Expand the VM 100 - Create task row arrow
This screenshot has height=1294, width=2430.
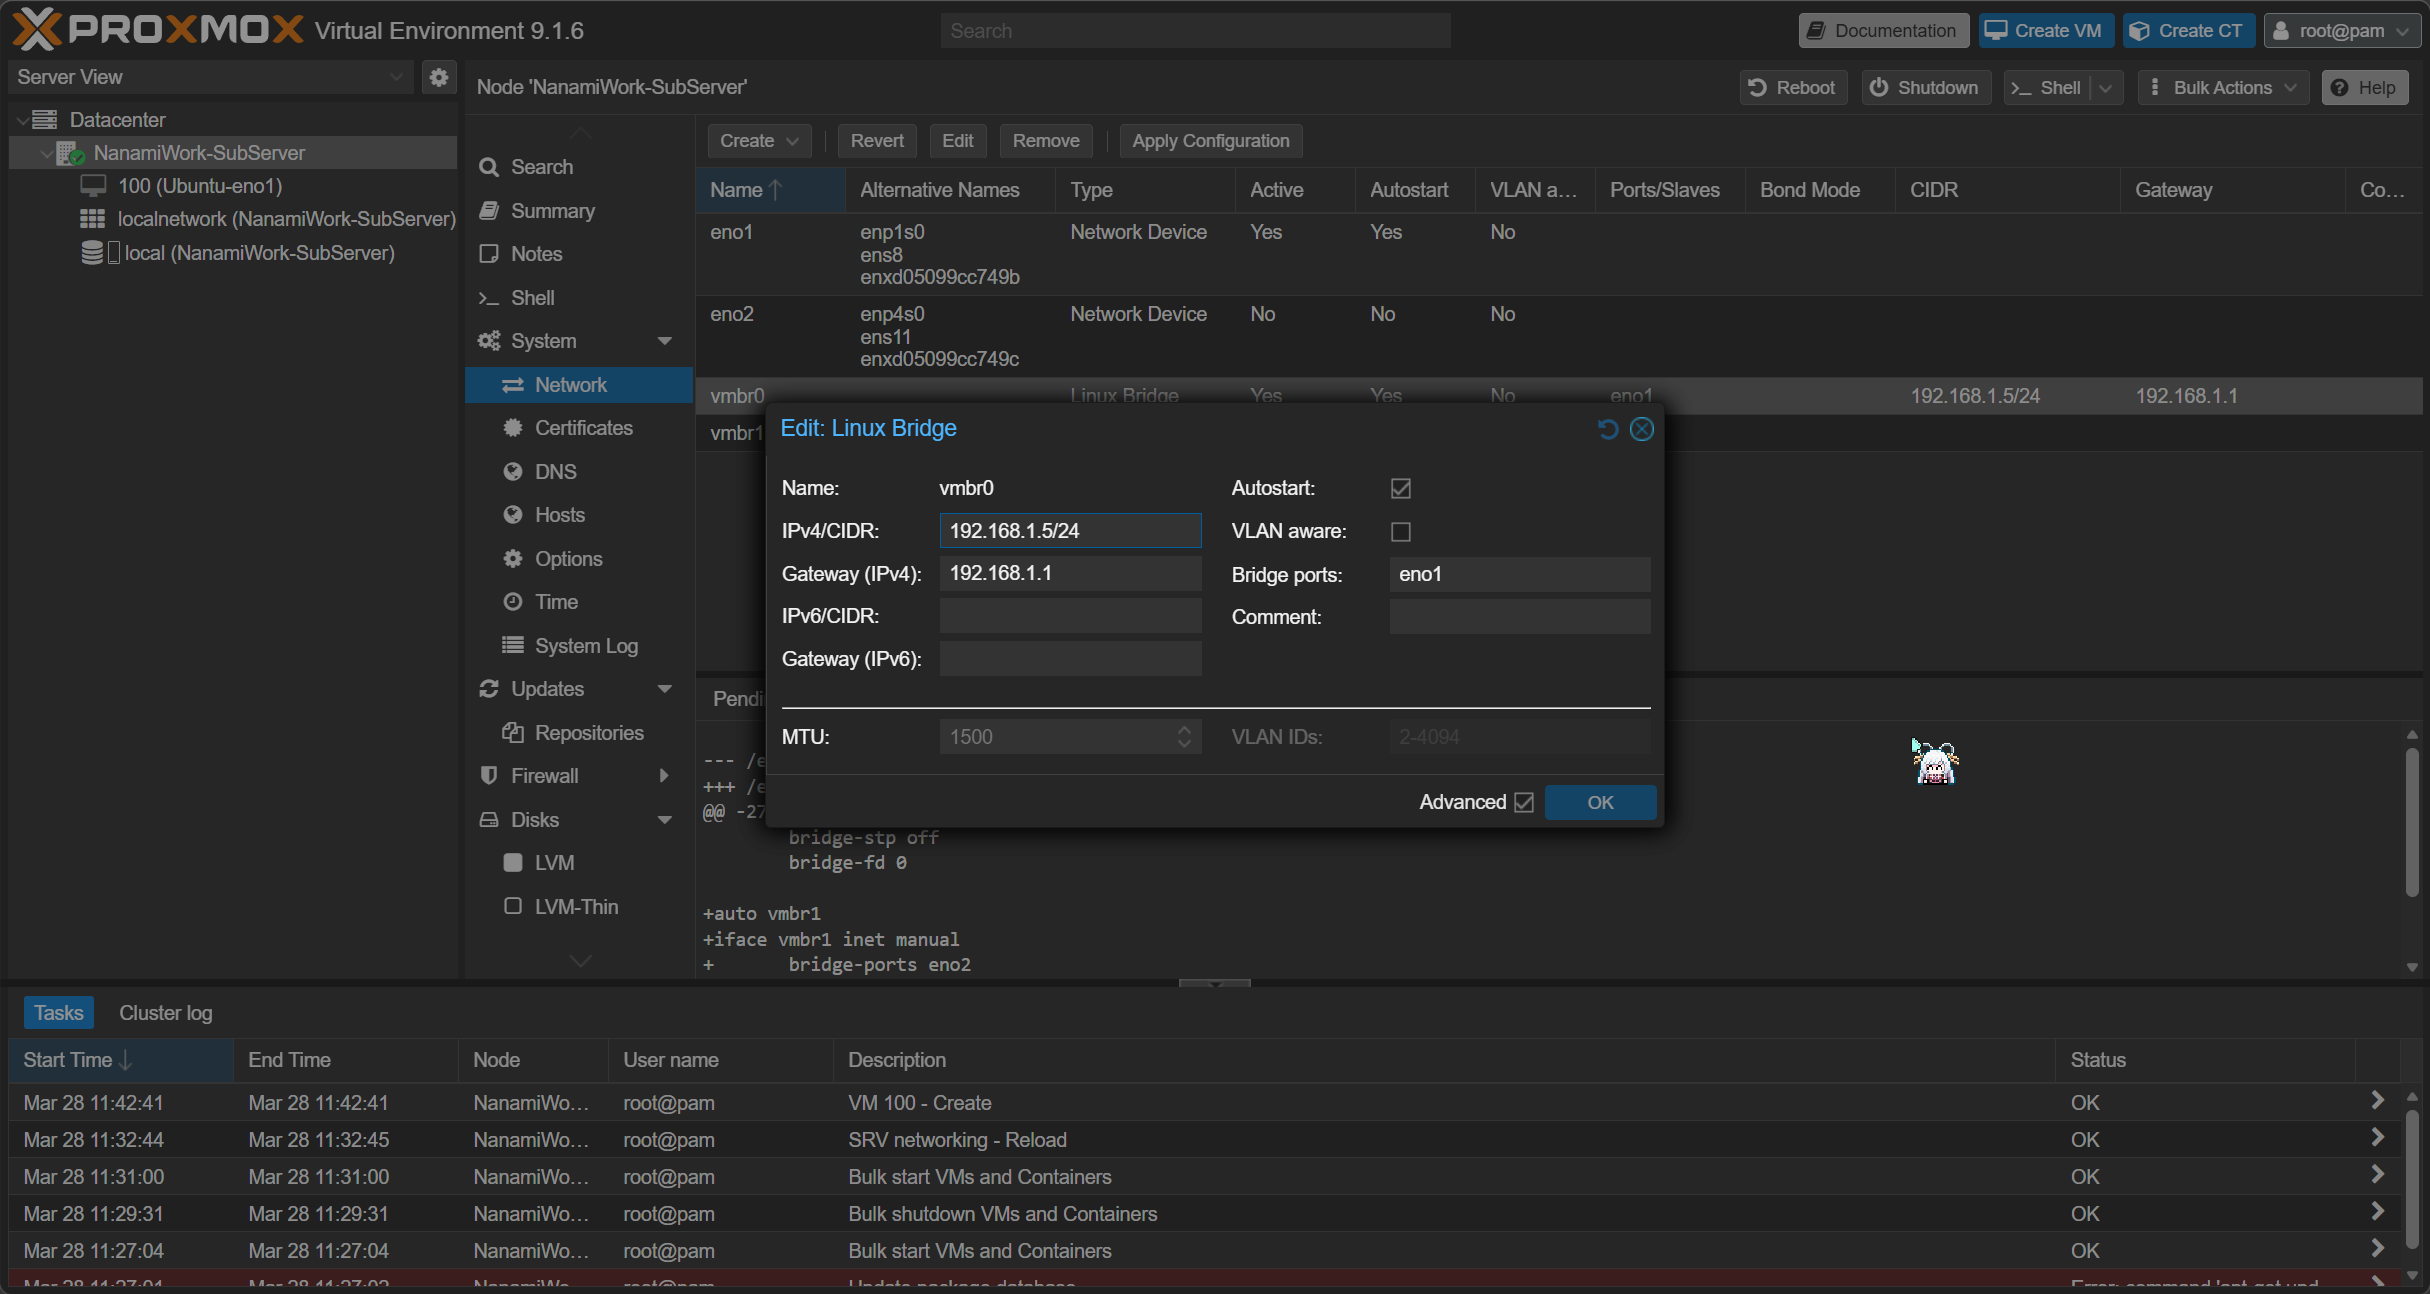point(2377,1100)
